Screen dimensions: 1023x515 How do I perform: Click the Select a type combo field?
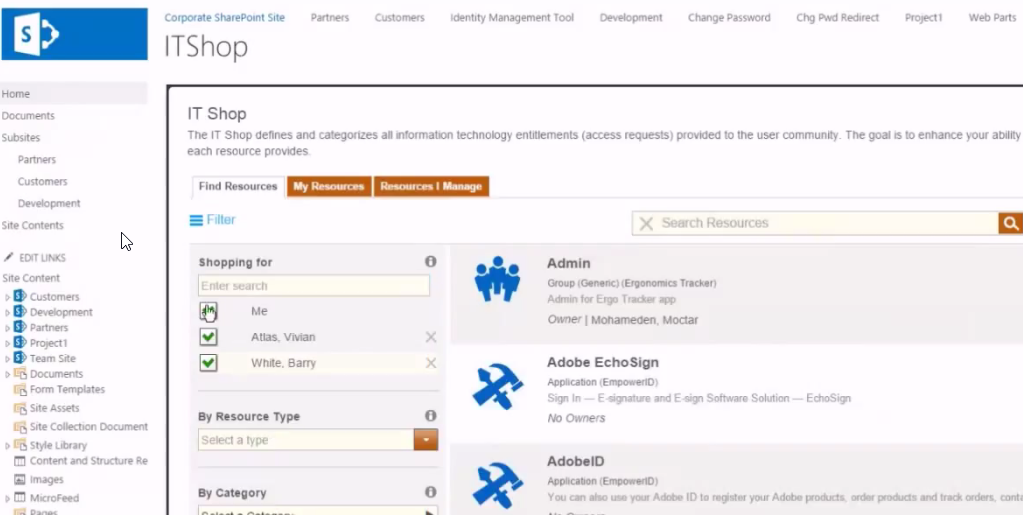(306, 440)
